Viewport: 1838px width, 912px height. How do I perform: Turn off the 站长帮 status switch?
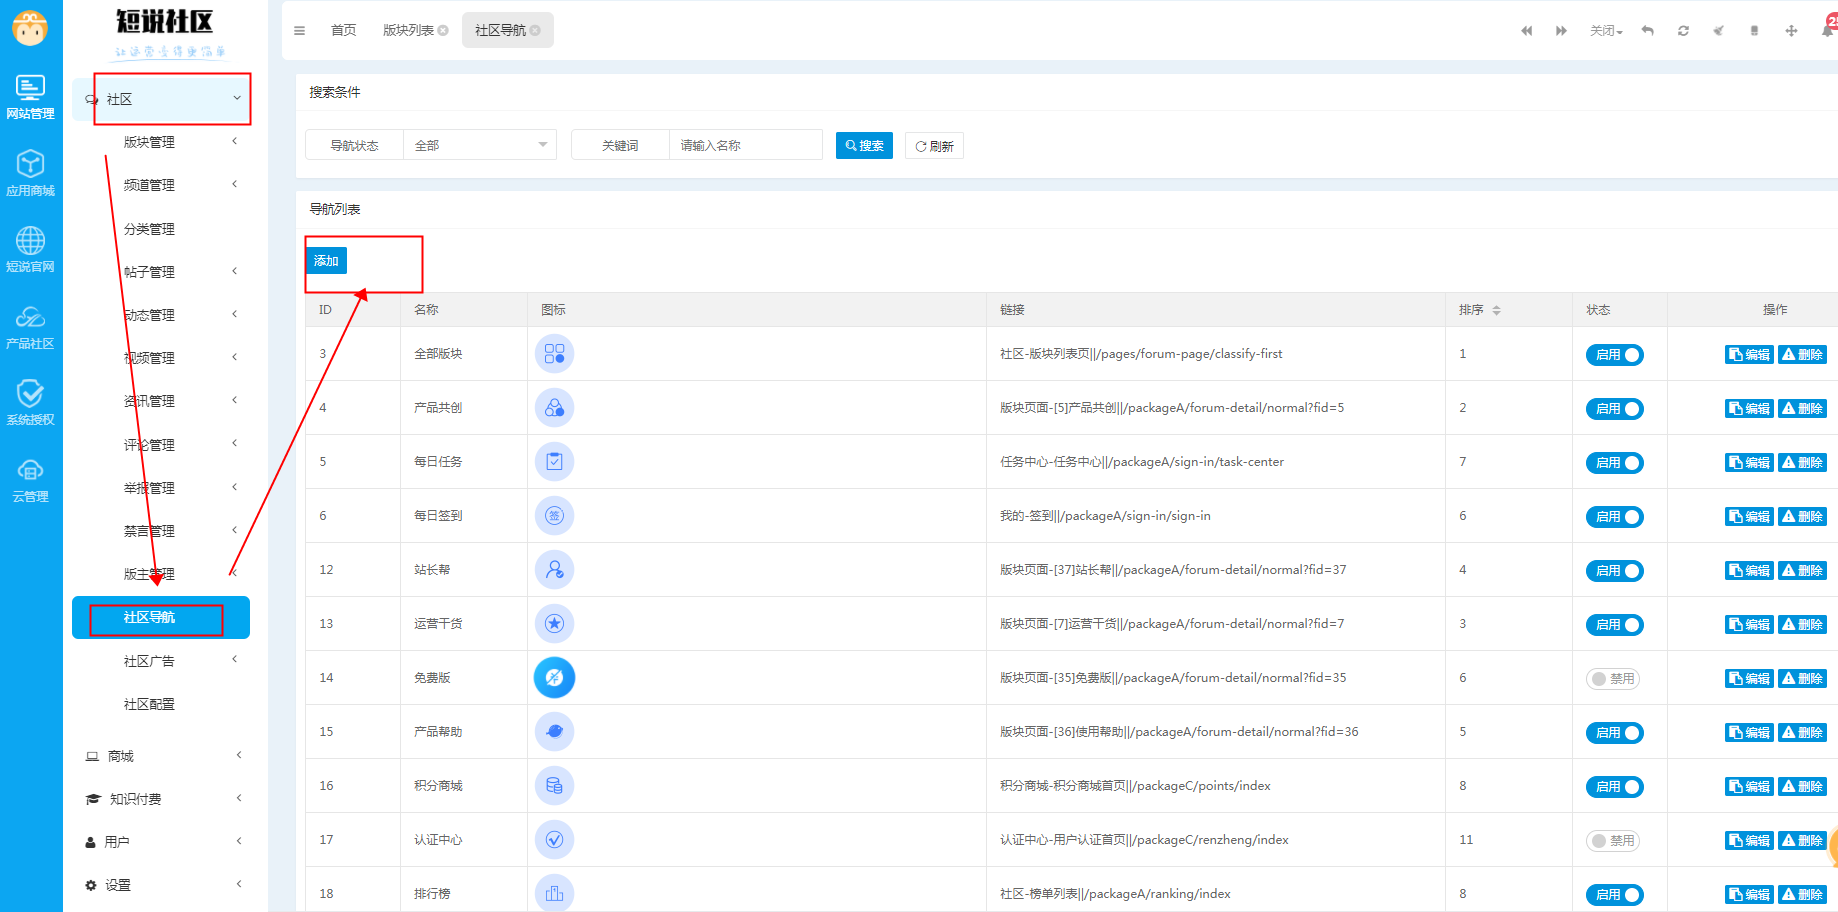pos(1614,571)
